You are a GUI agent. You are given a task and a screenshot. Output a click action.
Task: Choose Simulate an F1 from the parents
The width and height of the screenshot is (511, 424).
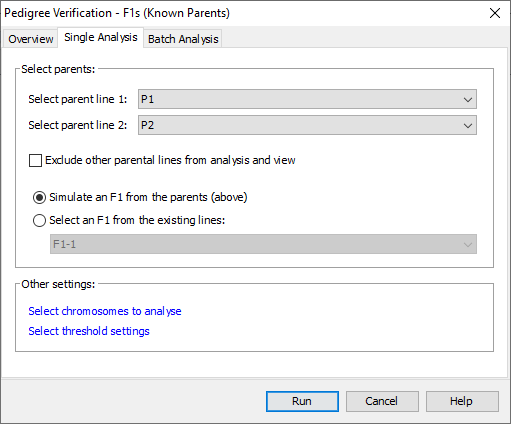coord(39,197)
